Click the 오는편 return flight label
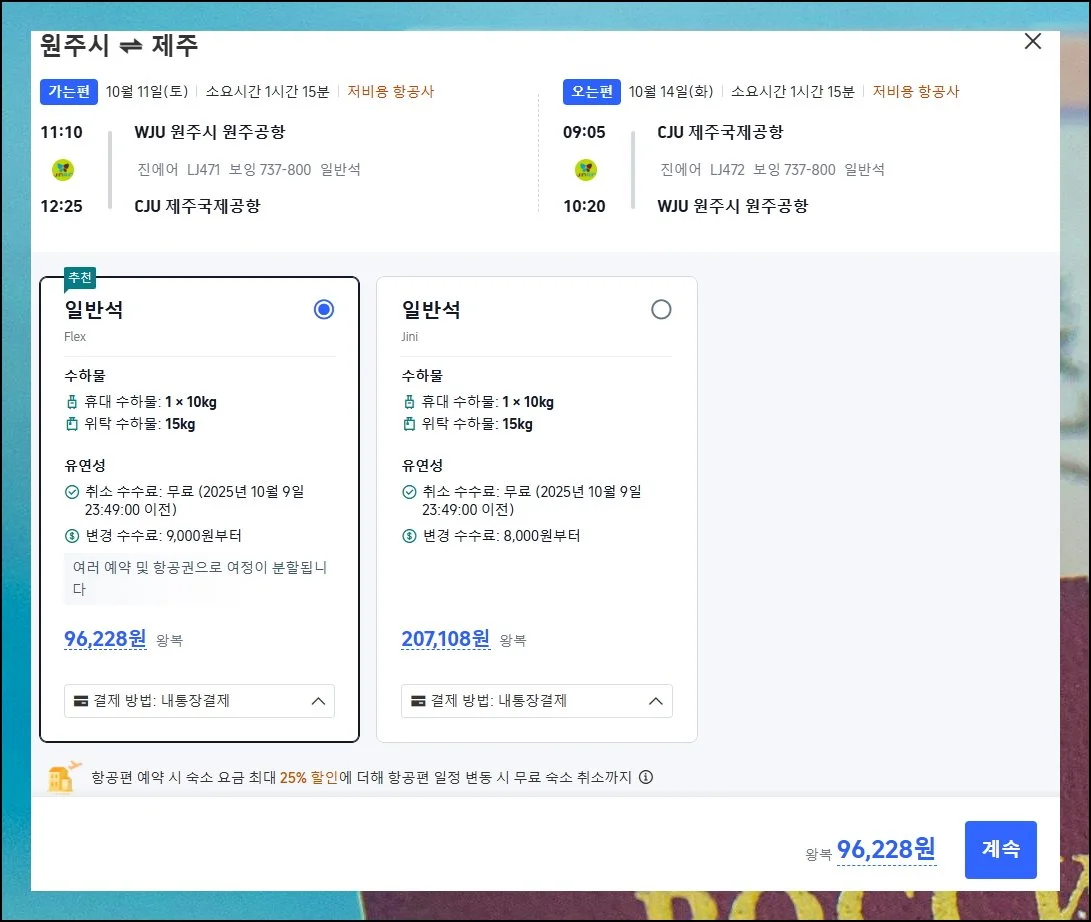Viewport: 1091px width, 922px height. click(592, 92)
